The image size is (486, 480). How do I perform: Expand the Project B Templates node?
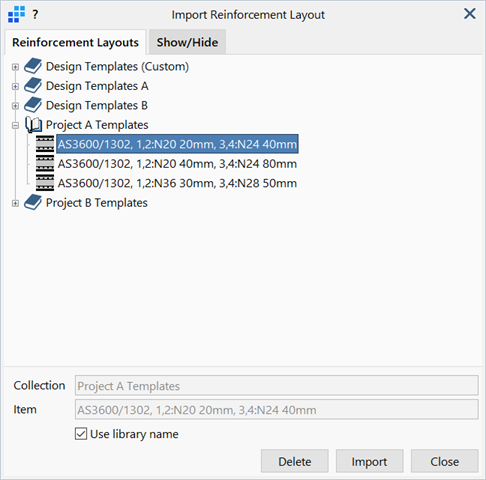click(x=15, y=203)
